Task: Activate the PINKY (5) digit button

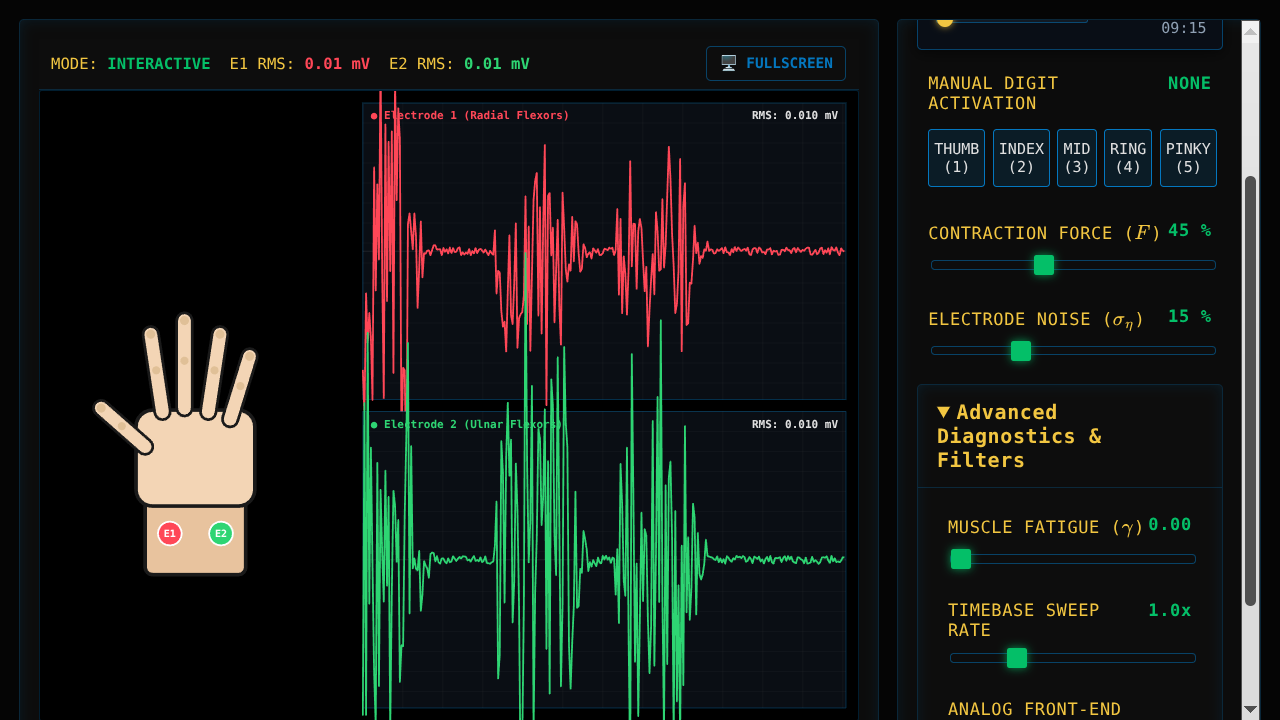Action: click(x=1188, y=158)
